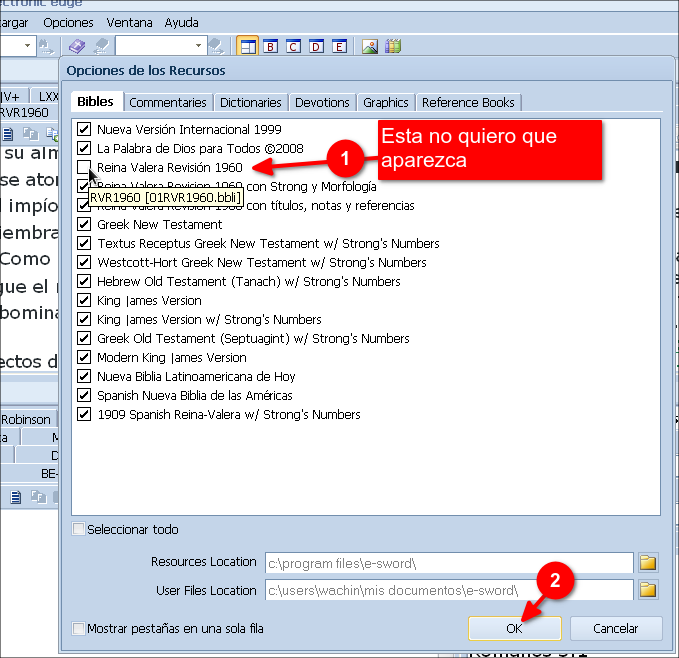Uncheck Westcott-Hort Greek New Testament
Viewport: 679px width, 658px height.
(84, 262)
